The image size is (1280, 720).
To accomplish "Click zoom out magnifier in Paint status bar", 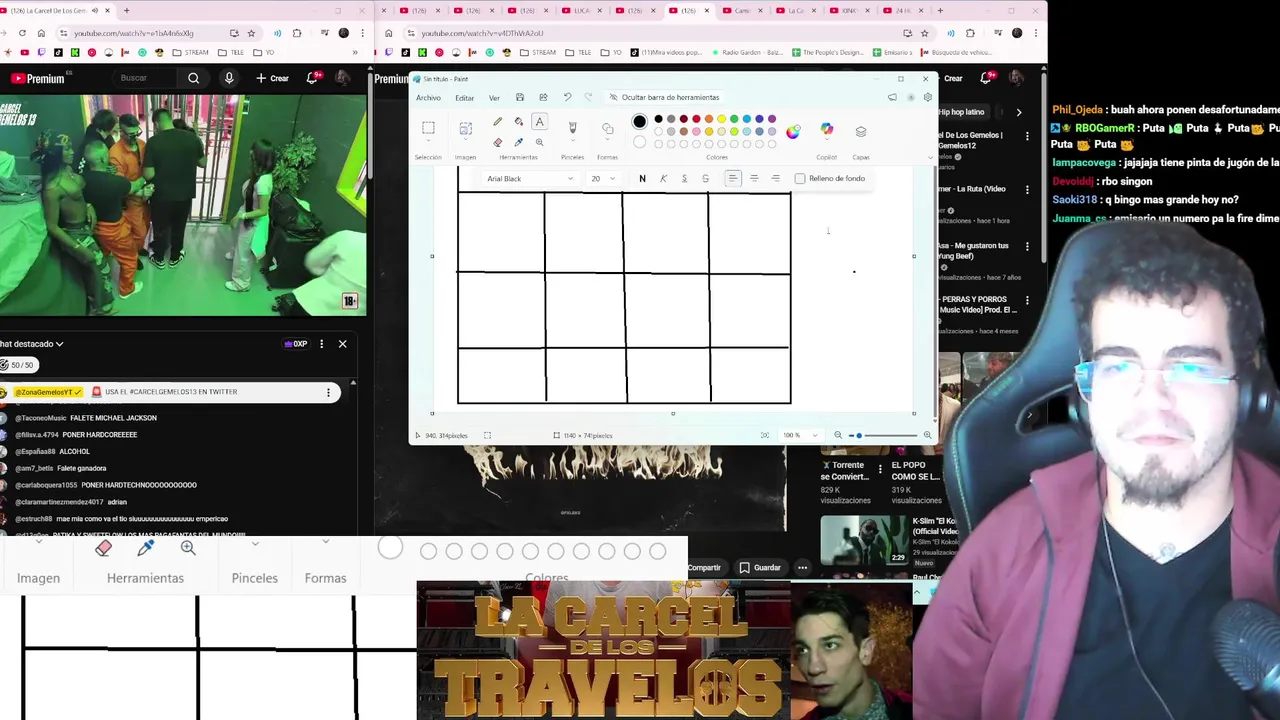I will pos(838,435).
